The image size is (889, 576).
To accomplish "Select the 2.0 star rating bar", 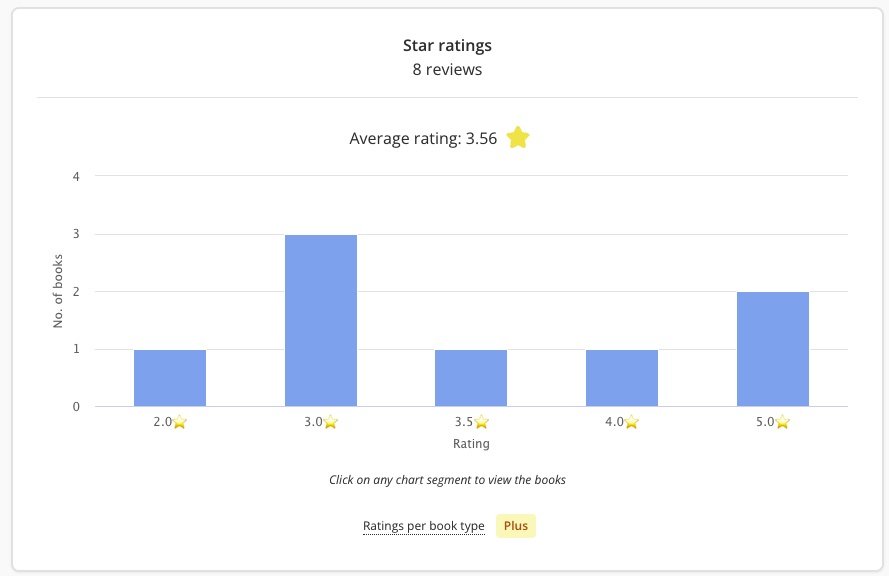I will pyautogui.click(x=170, y=378).
